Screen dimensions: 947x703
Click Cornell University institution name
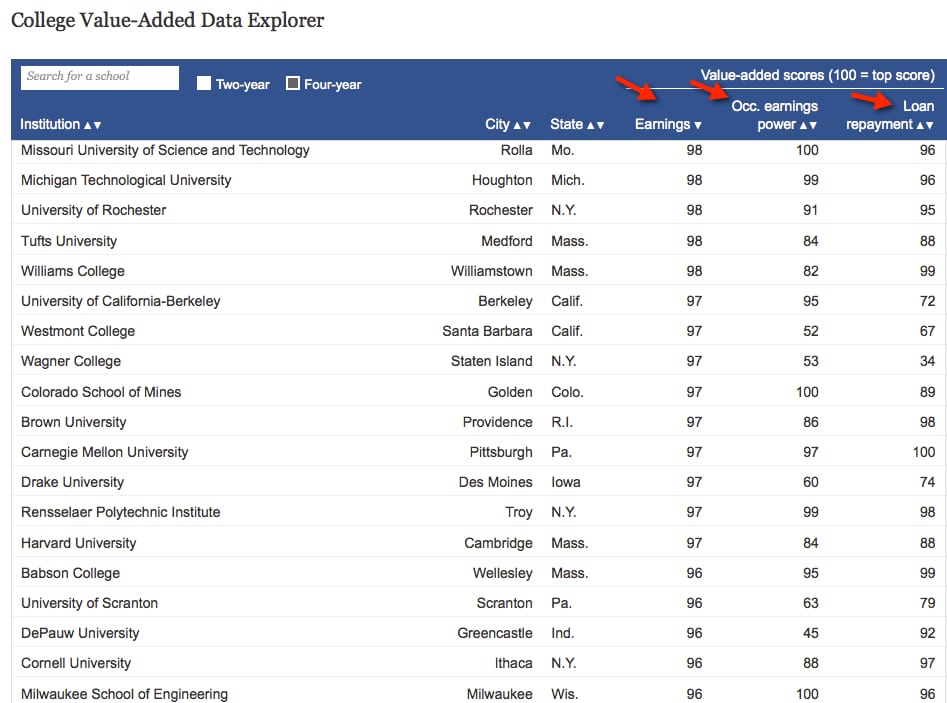tap(75, 663)
